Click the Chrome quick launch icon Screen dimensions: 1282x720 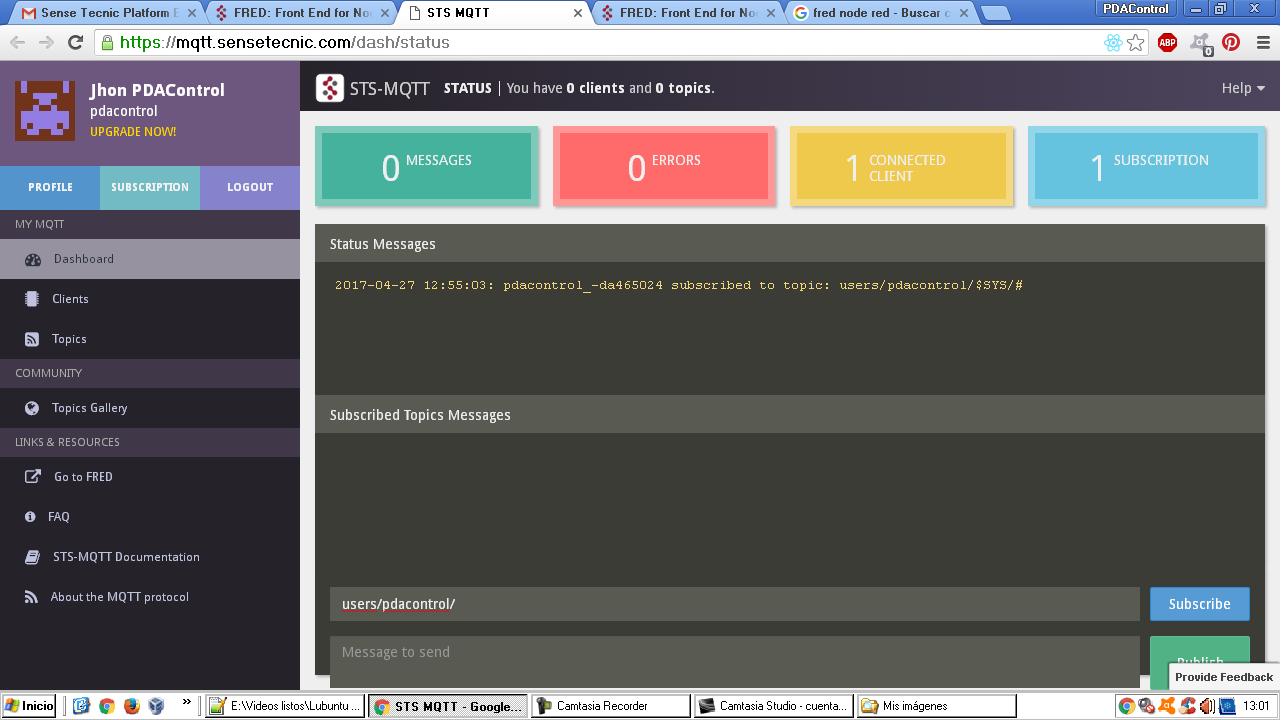[x=106, y=706]
